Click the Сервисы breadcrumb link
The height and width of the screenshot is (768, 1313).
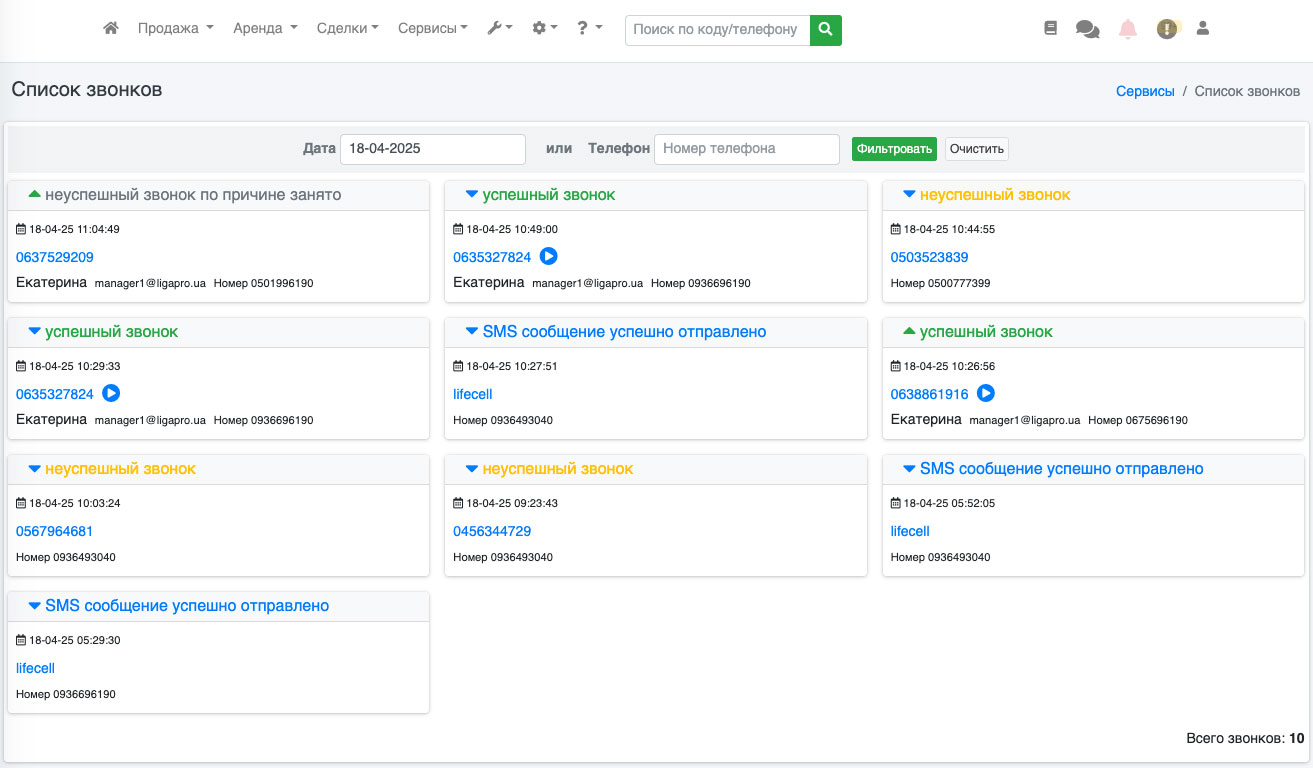[1145, 91]
